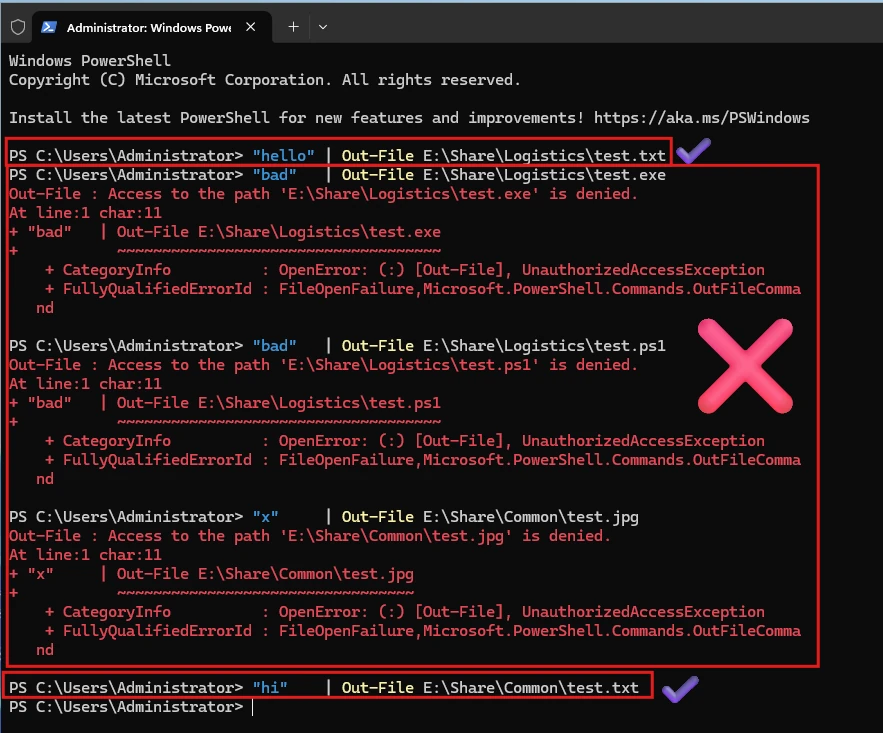Click the empty prompt at the cursor
Image resolution: width=883 pixels, height=733 pixels.
tap(131, 707)
